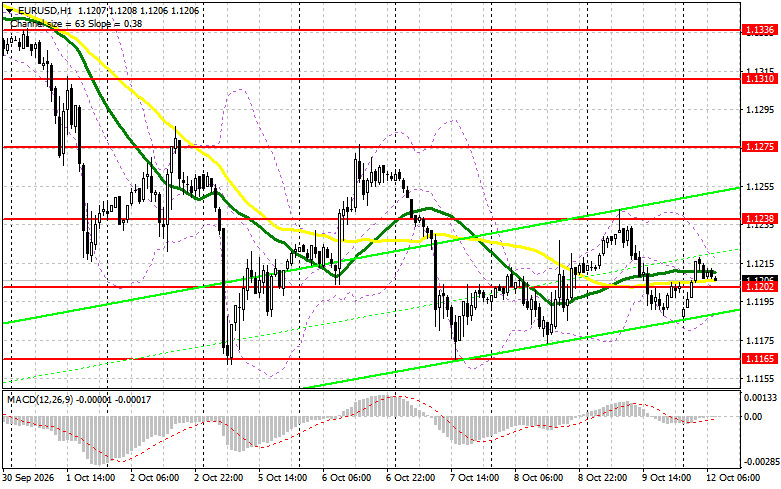Select the 1.1238 red price level label
The image size is (781, 489).
click(x=760, y=219)
